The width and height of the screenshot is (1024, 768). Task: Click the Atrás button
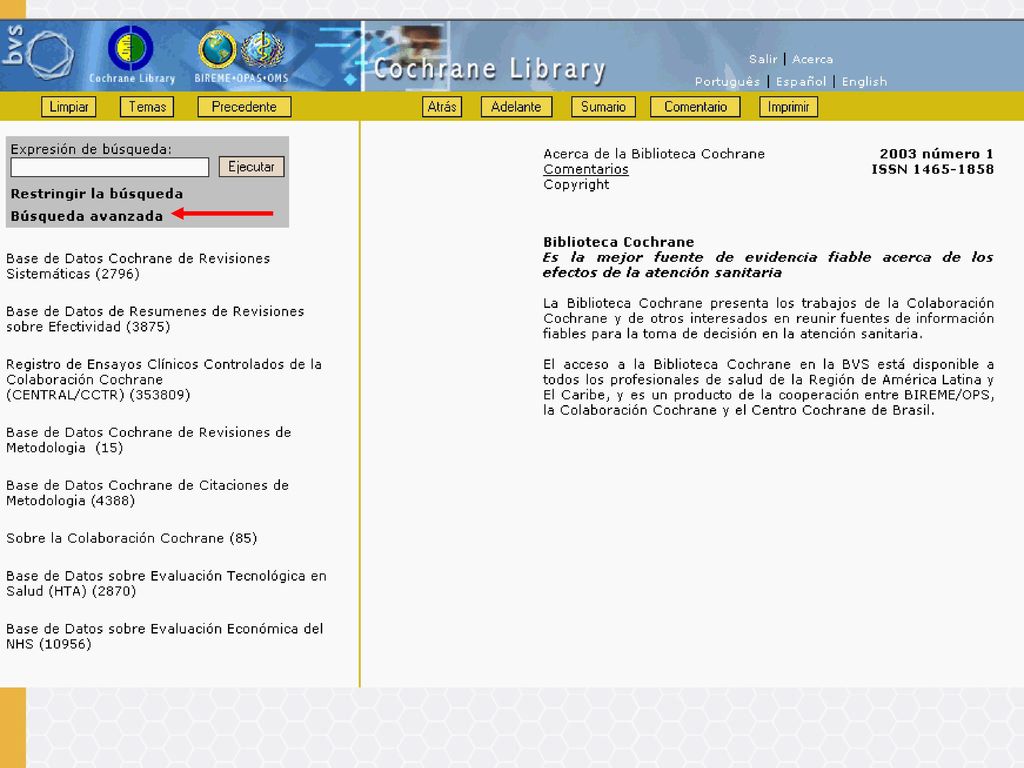pos(442,106)
